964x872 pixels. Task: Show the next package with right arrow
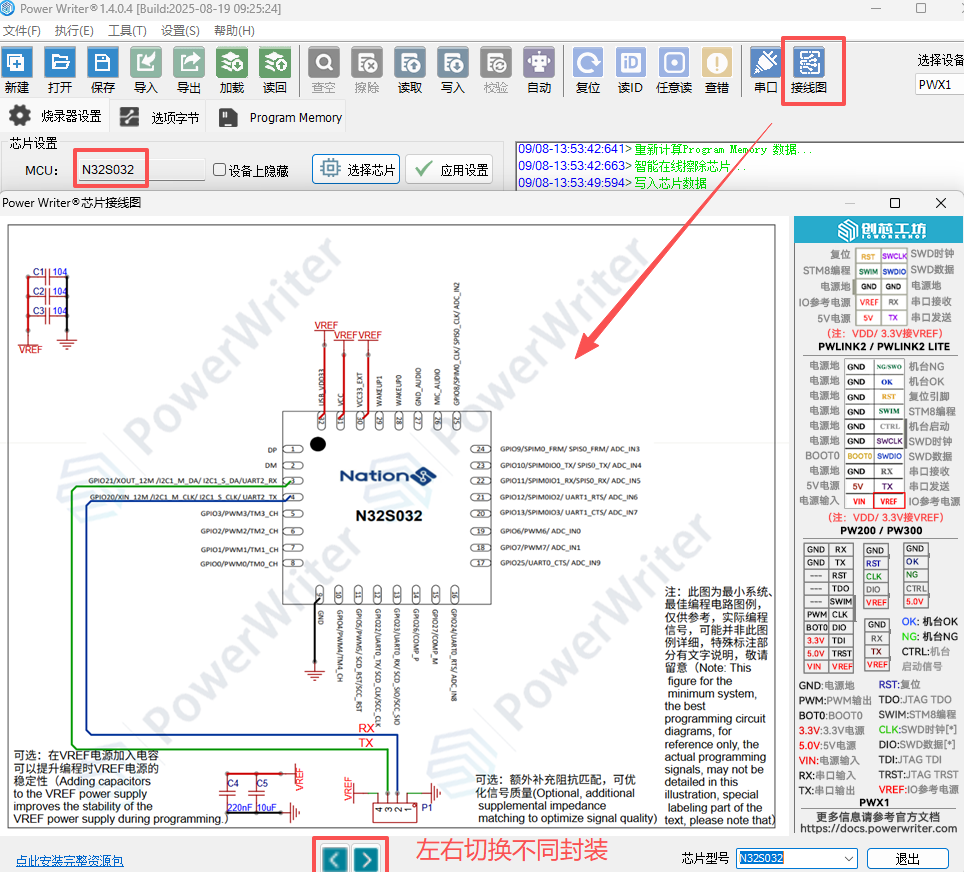click(x=366, y=859)
